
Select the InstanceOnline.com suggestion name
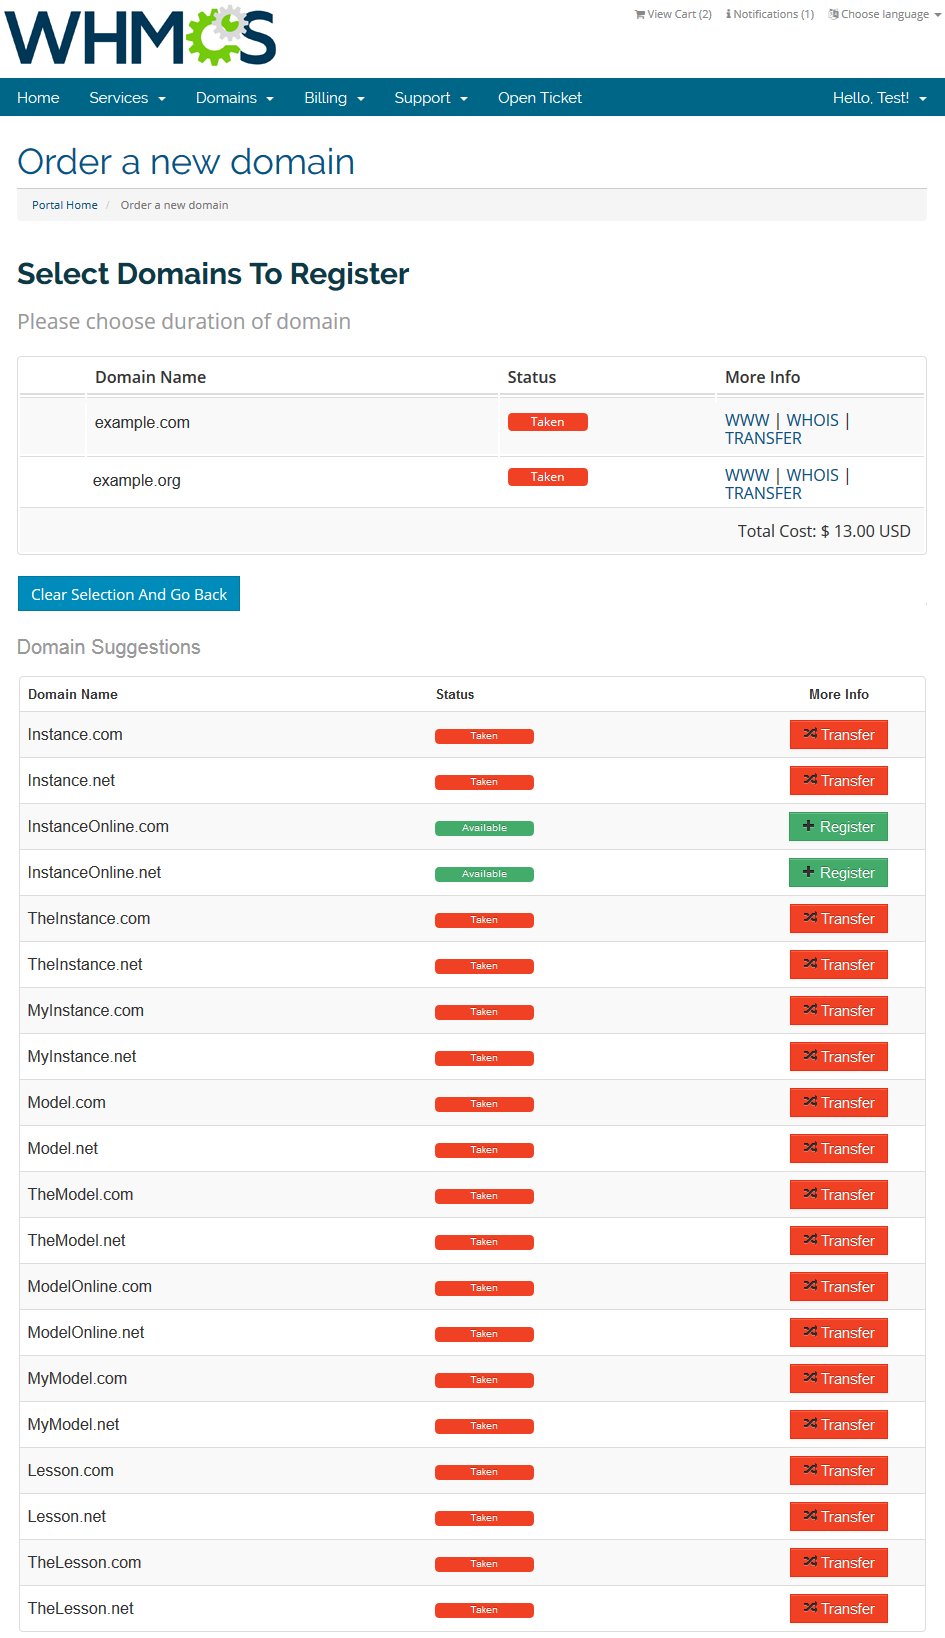[x=98, y=827]
